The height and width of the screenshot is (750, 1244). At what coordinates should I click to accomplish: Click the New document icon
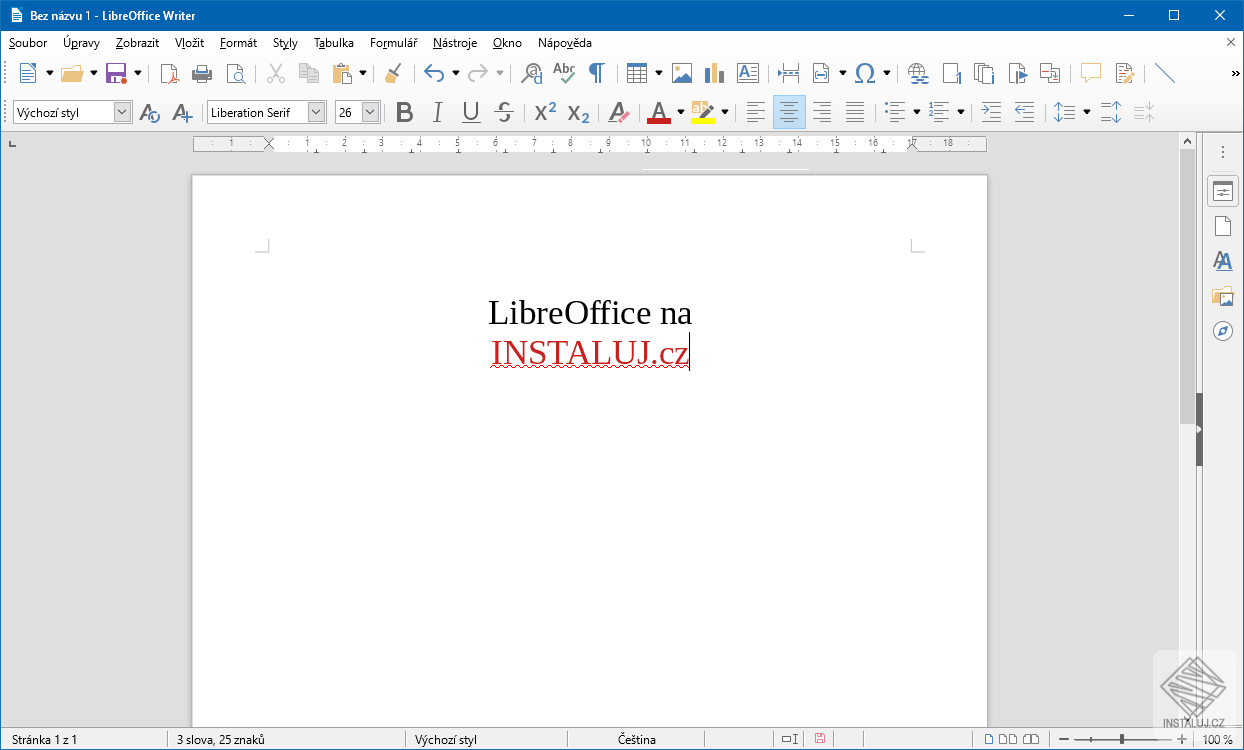(27, 73)
